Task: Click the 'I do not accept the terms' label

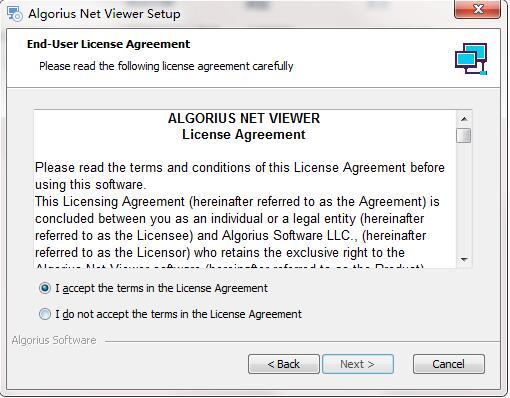Action: pyautogui.click(x=178, y=314)
